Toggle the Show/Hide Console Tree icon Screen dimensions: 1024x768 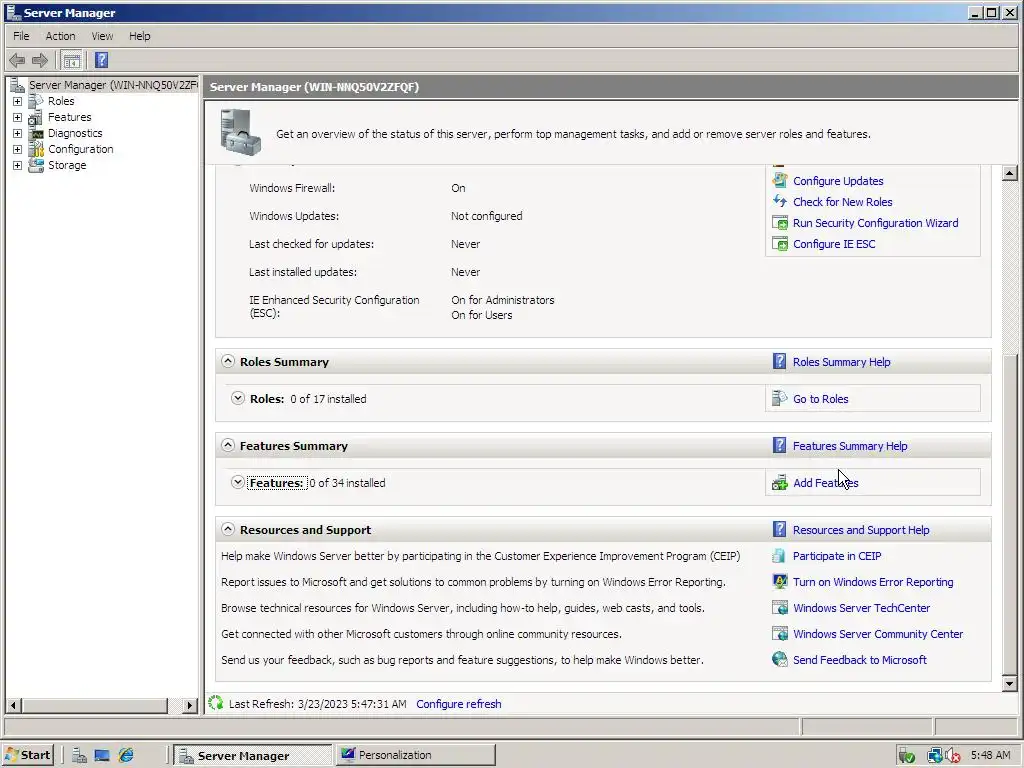tap(72, 61)
